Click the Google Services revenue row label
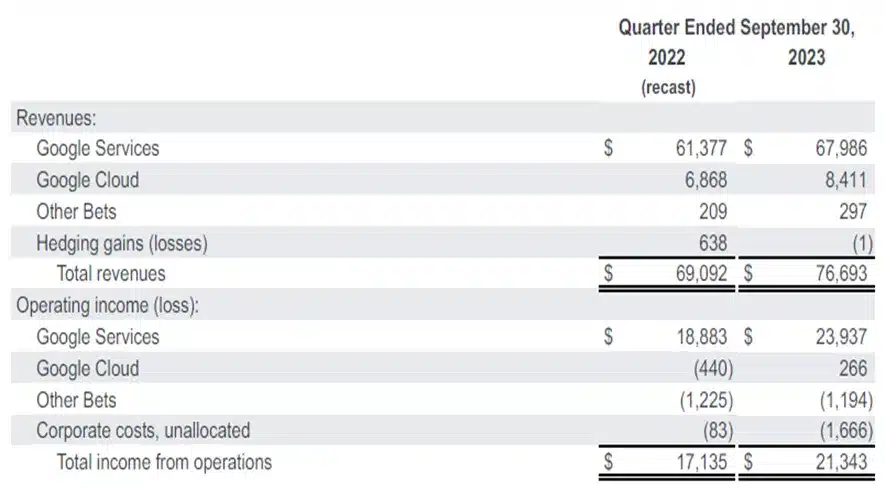The width and height of the screenshot is (886, 488). tap(98, 149)
